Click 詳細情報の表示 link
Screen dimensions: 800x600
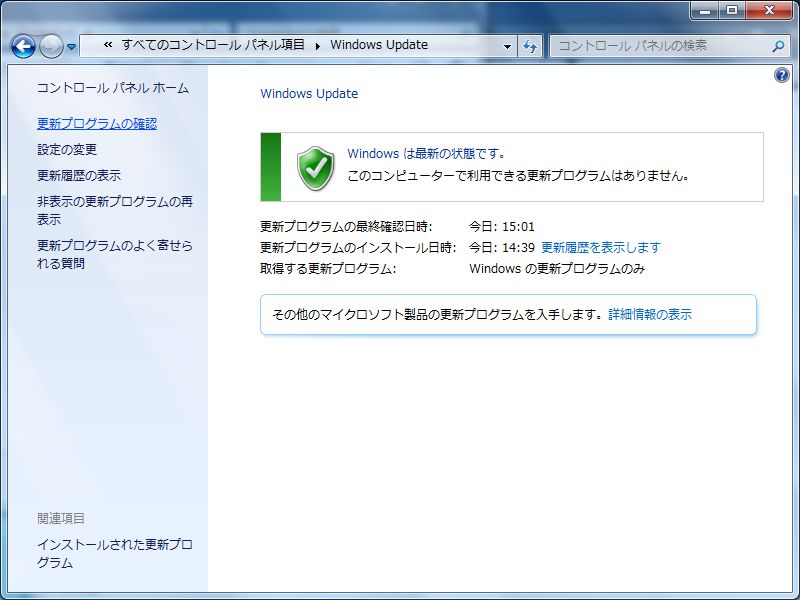650,314
